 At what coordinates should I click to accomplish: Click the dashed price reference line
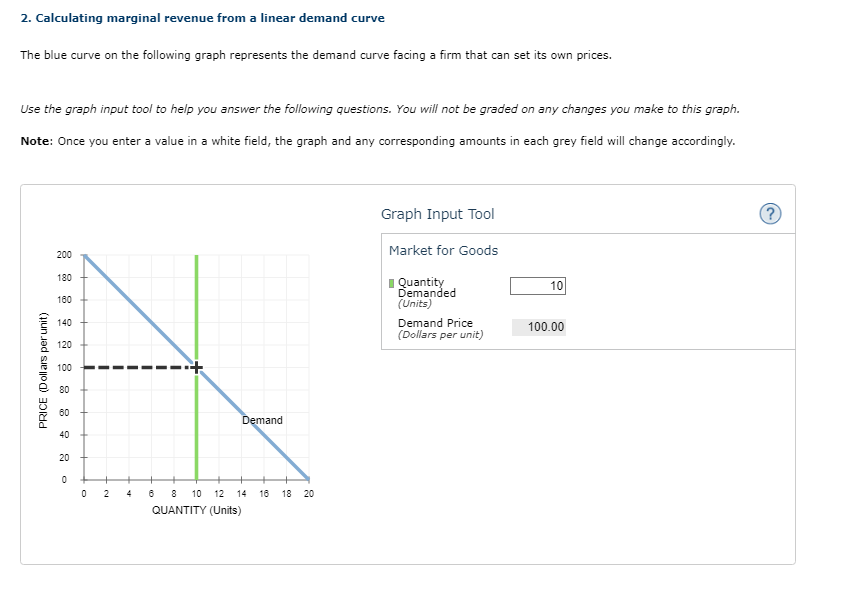(x=135, y=367)
